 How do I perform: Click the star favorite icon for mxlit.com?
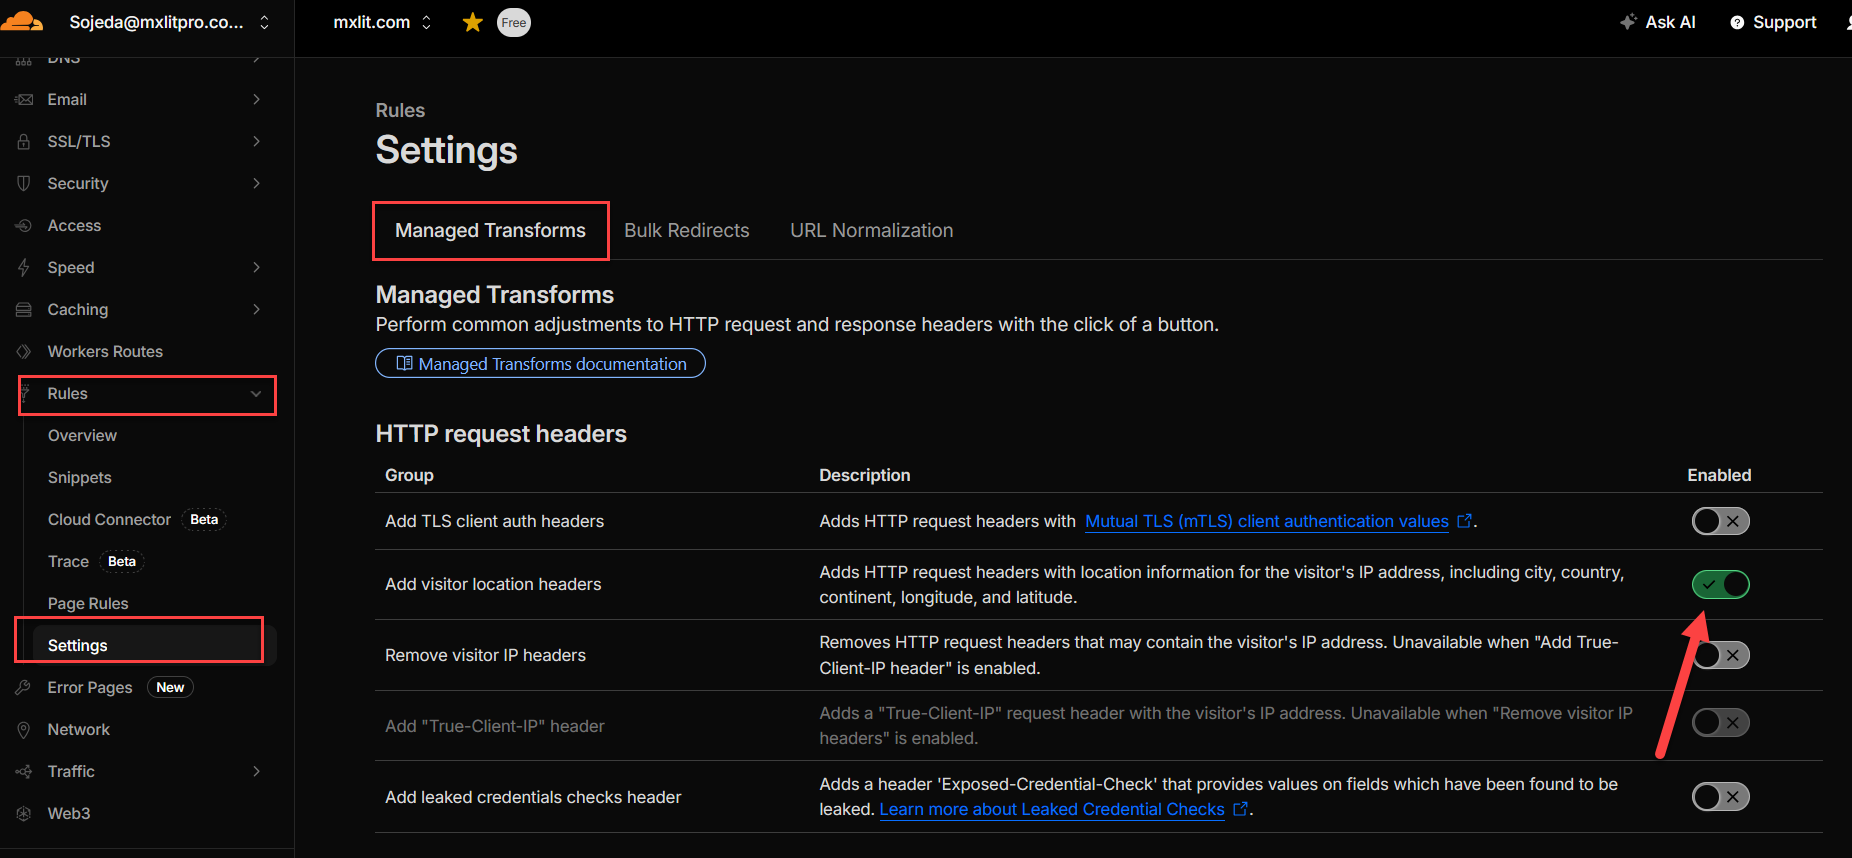(472, 22)
